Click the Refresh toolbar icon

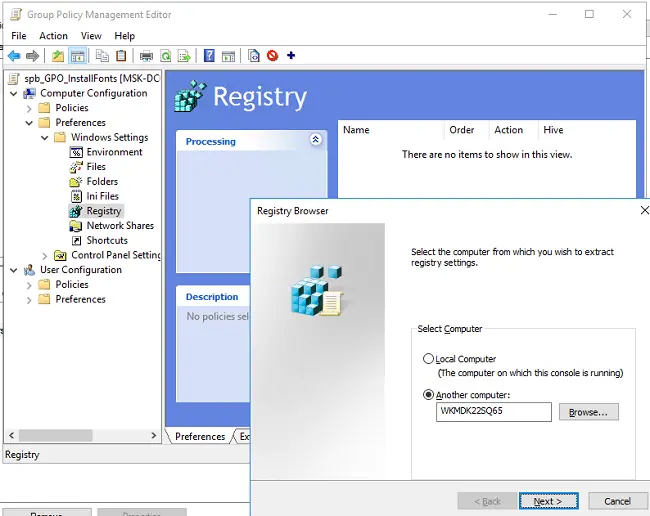pyautogui.click(x=166, y=56)
